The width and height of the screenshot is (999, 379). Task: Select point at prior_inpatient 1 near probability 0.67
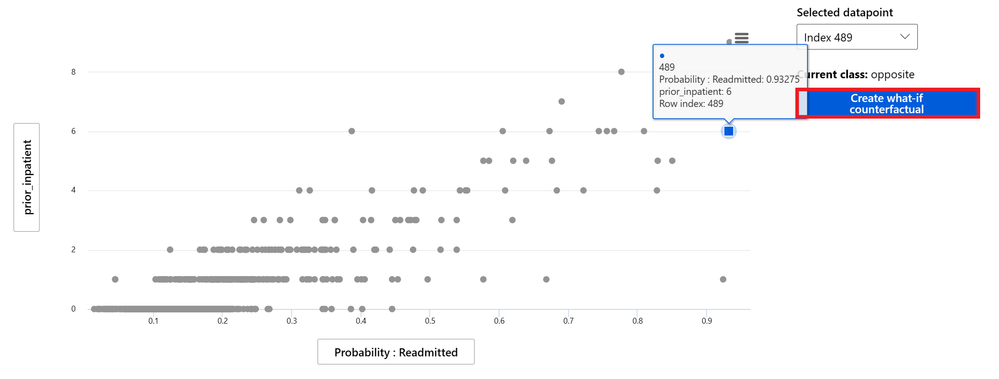click(546, 279)
